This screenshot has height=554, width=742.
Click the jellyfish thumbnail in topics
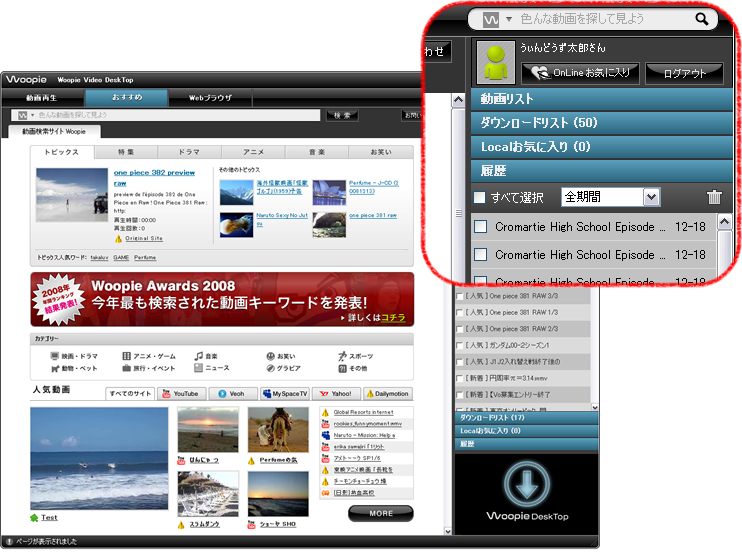coord(236,225)
